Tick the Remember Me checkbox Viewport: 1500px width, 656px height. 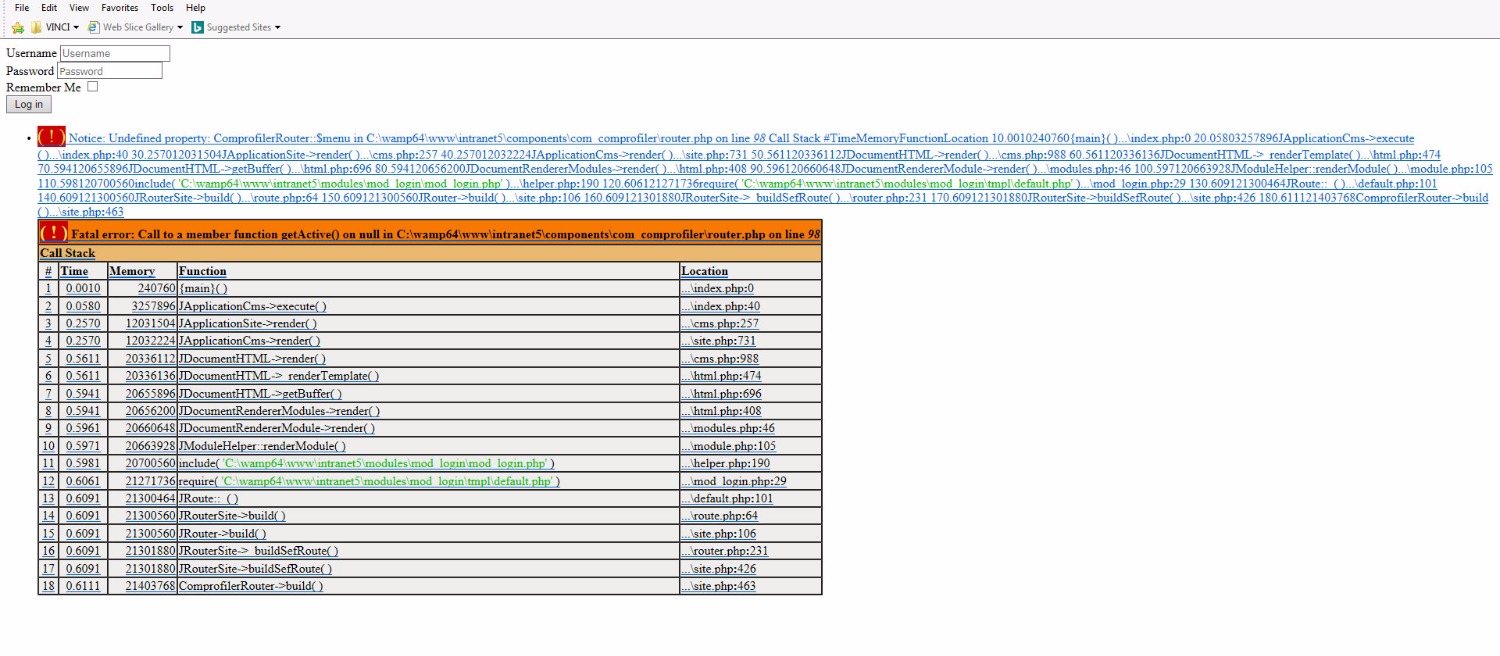(93, 87)
